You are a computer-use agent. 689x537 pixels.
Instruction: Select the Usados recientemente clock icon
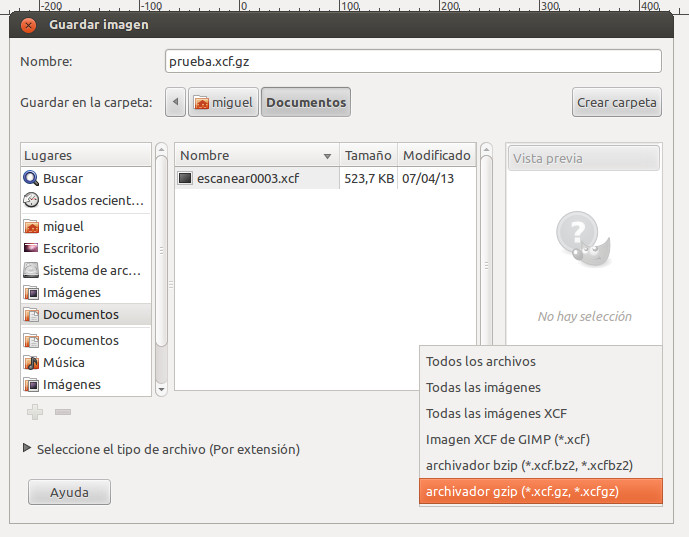[31, 200]
